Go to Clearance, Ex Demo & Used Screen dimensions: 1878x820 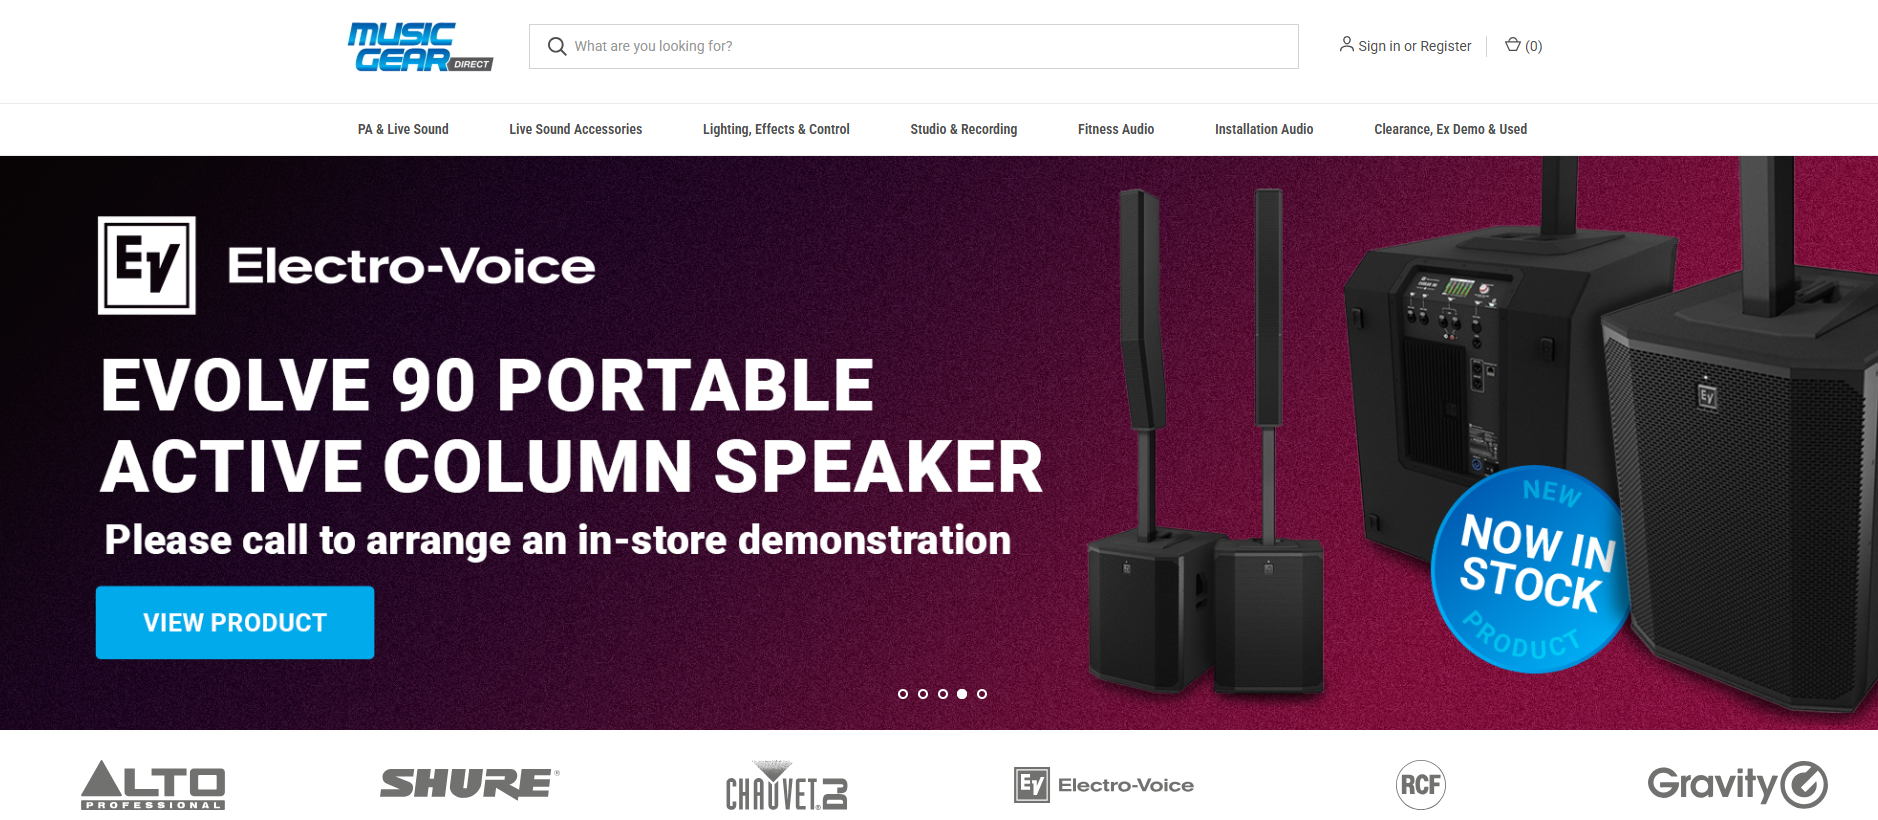(x=1450, y=129)
